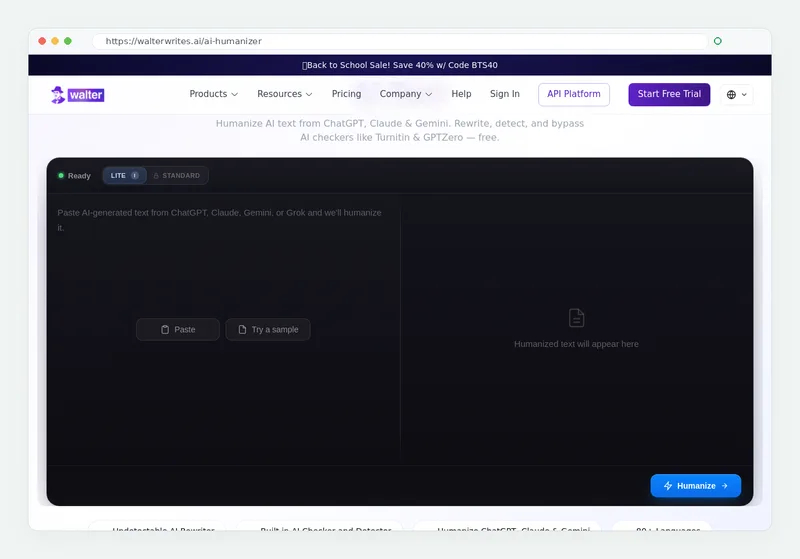Screen dimensions: 800x559
Task: Expand the Resources menu
Action: click(x=284, y=94)
